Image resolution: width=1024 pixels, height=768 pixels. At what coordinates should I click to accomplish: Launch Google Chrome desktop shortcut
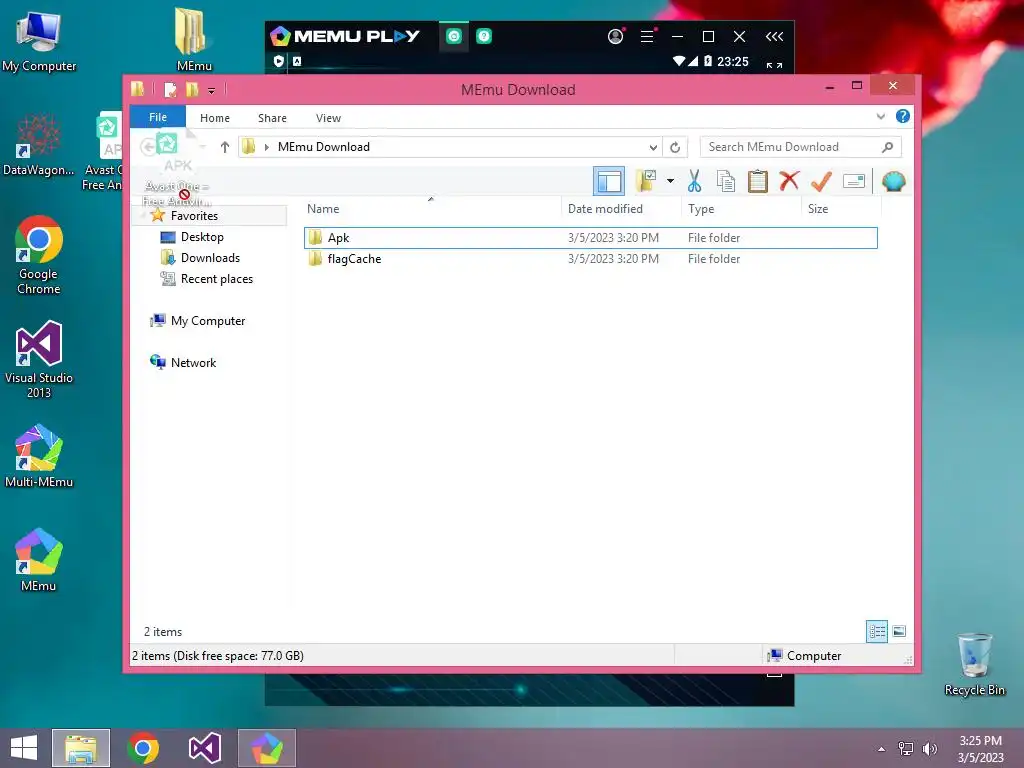[x=39, y=255]
